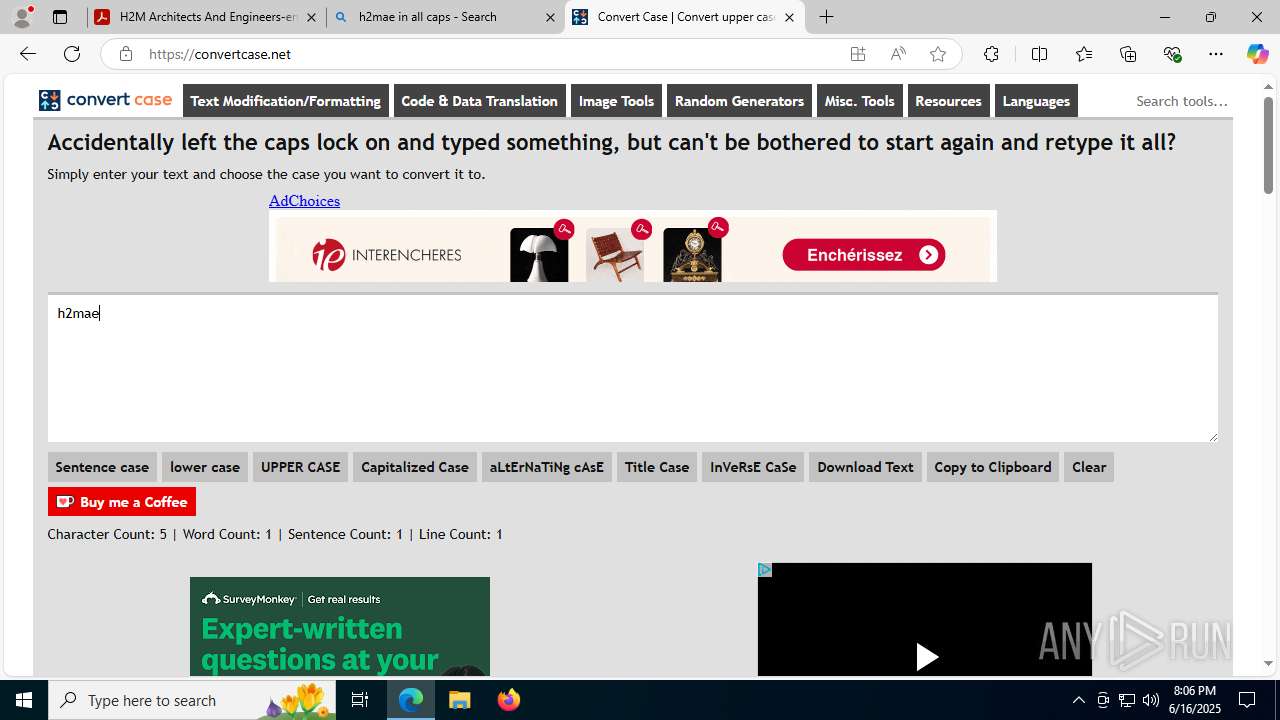The width and height of the screenshot is (1280, 720).
Task: Click Download Text button
Action: tap(865, 467)
